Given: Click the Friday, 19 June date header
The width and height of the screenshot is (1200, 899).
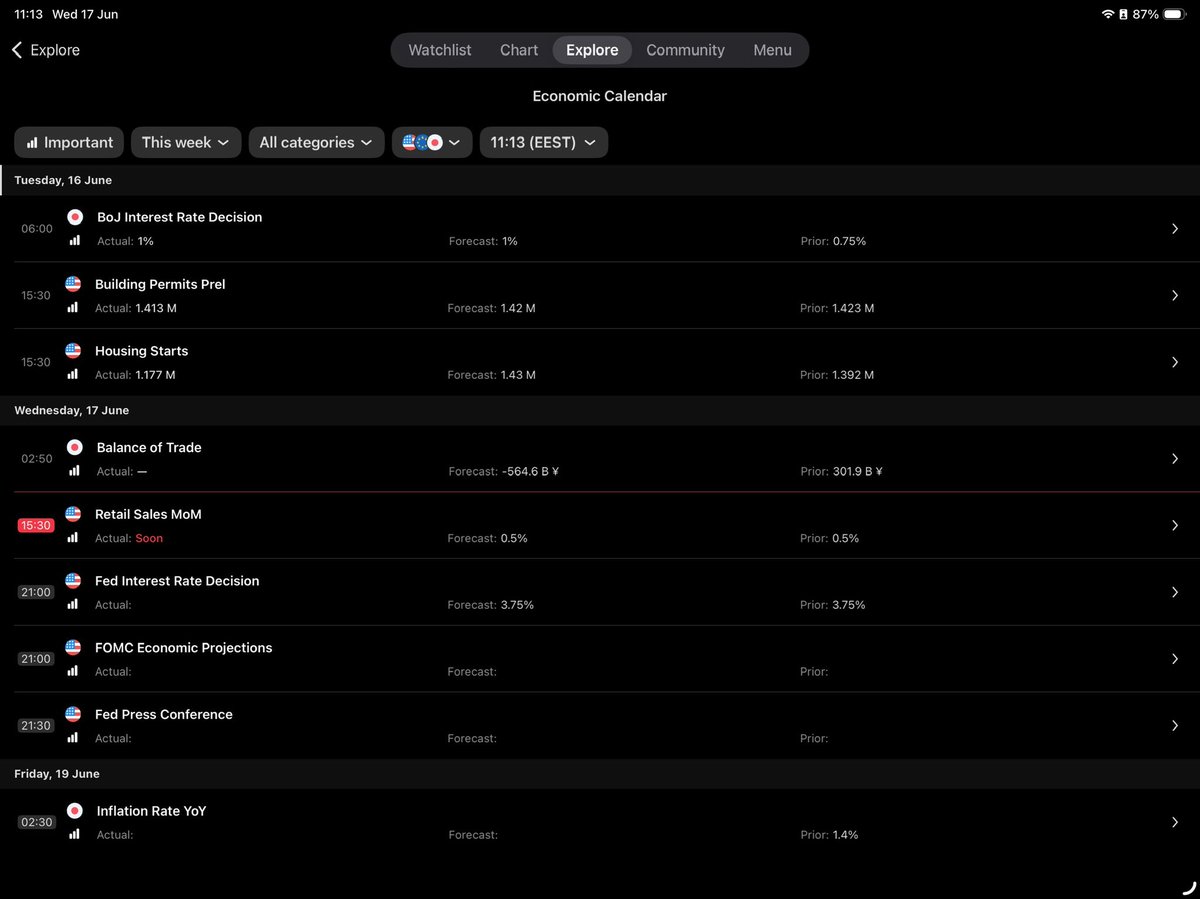Looking at the screenshot, I should pos(57,774).
